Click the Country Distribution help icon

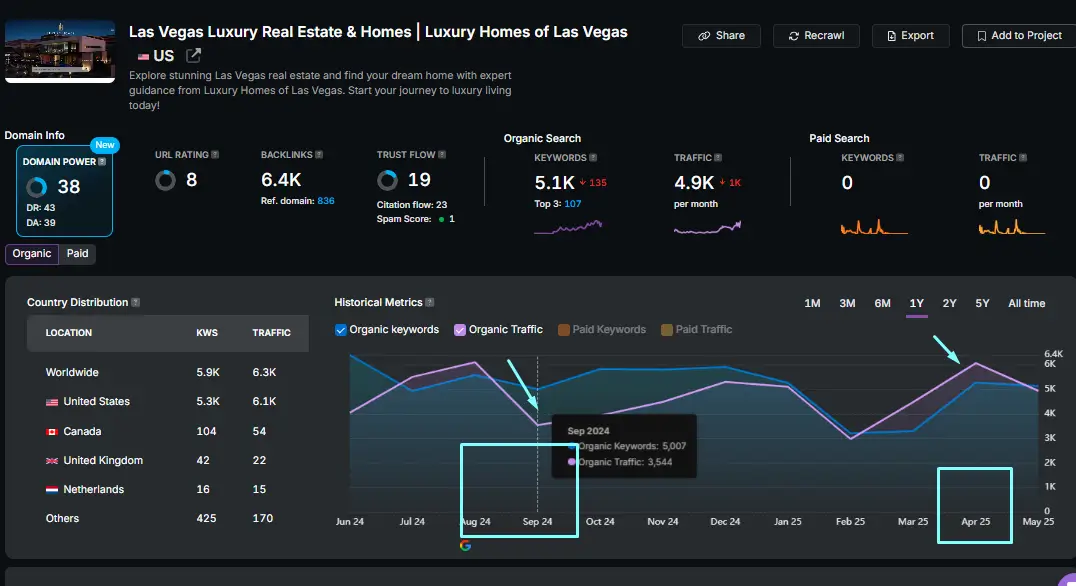[135, 302]
